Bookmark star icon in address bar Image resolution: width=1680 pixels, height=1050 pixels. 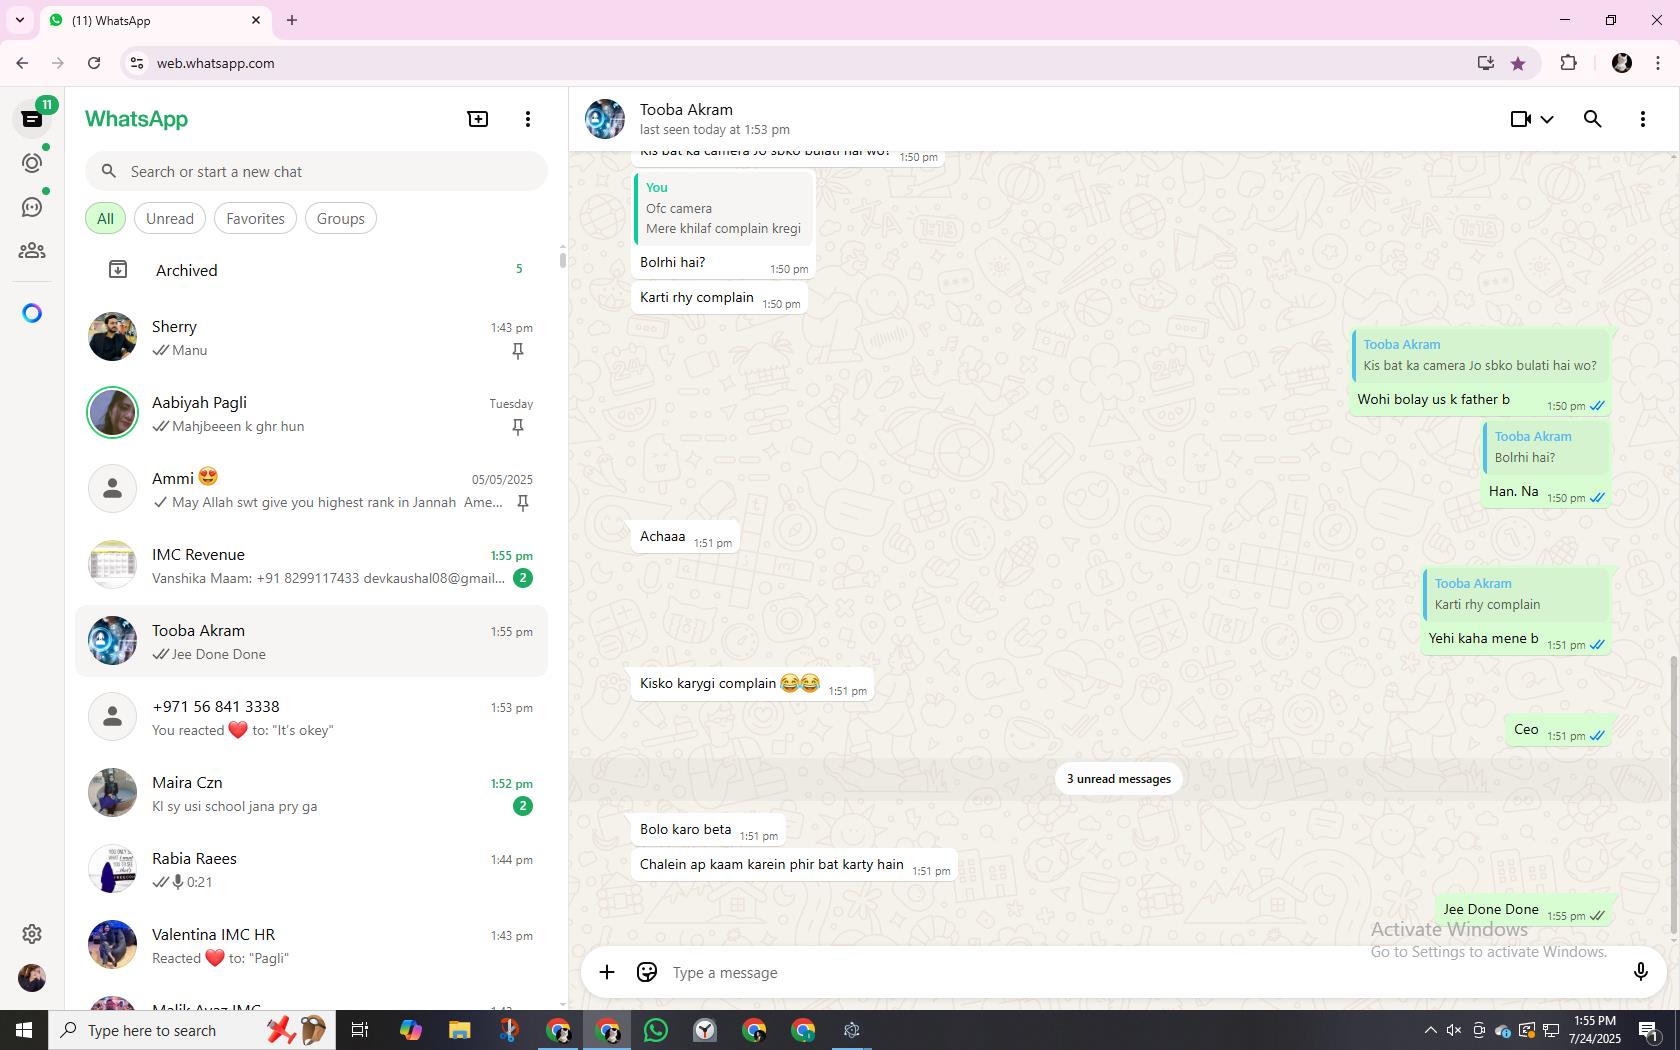pos(1518,63)
